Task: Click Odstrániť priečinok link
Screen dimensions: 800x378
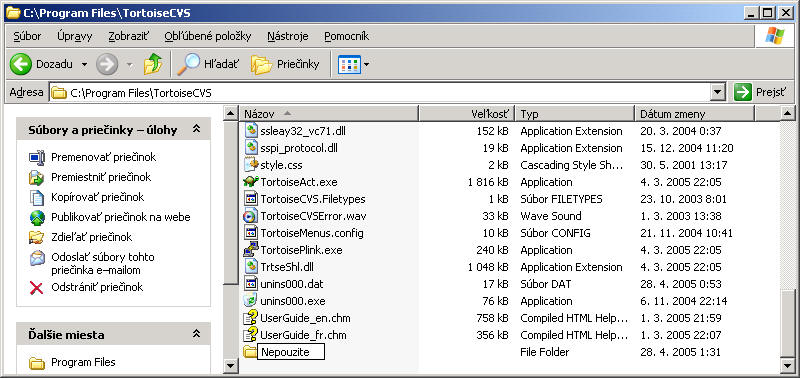Action: coord(97,287)
